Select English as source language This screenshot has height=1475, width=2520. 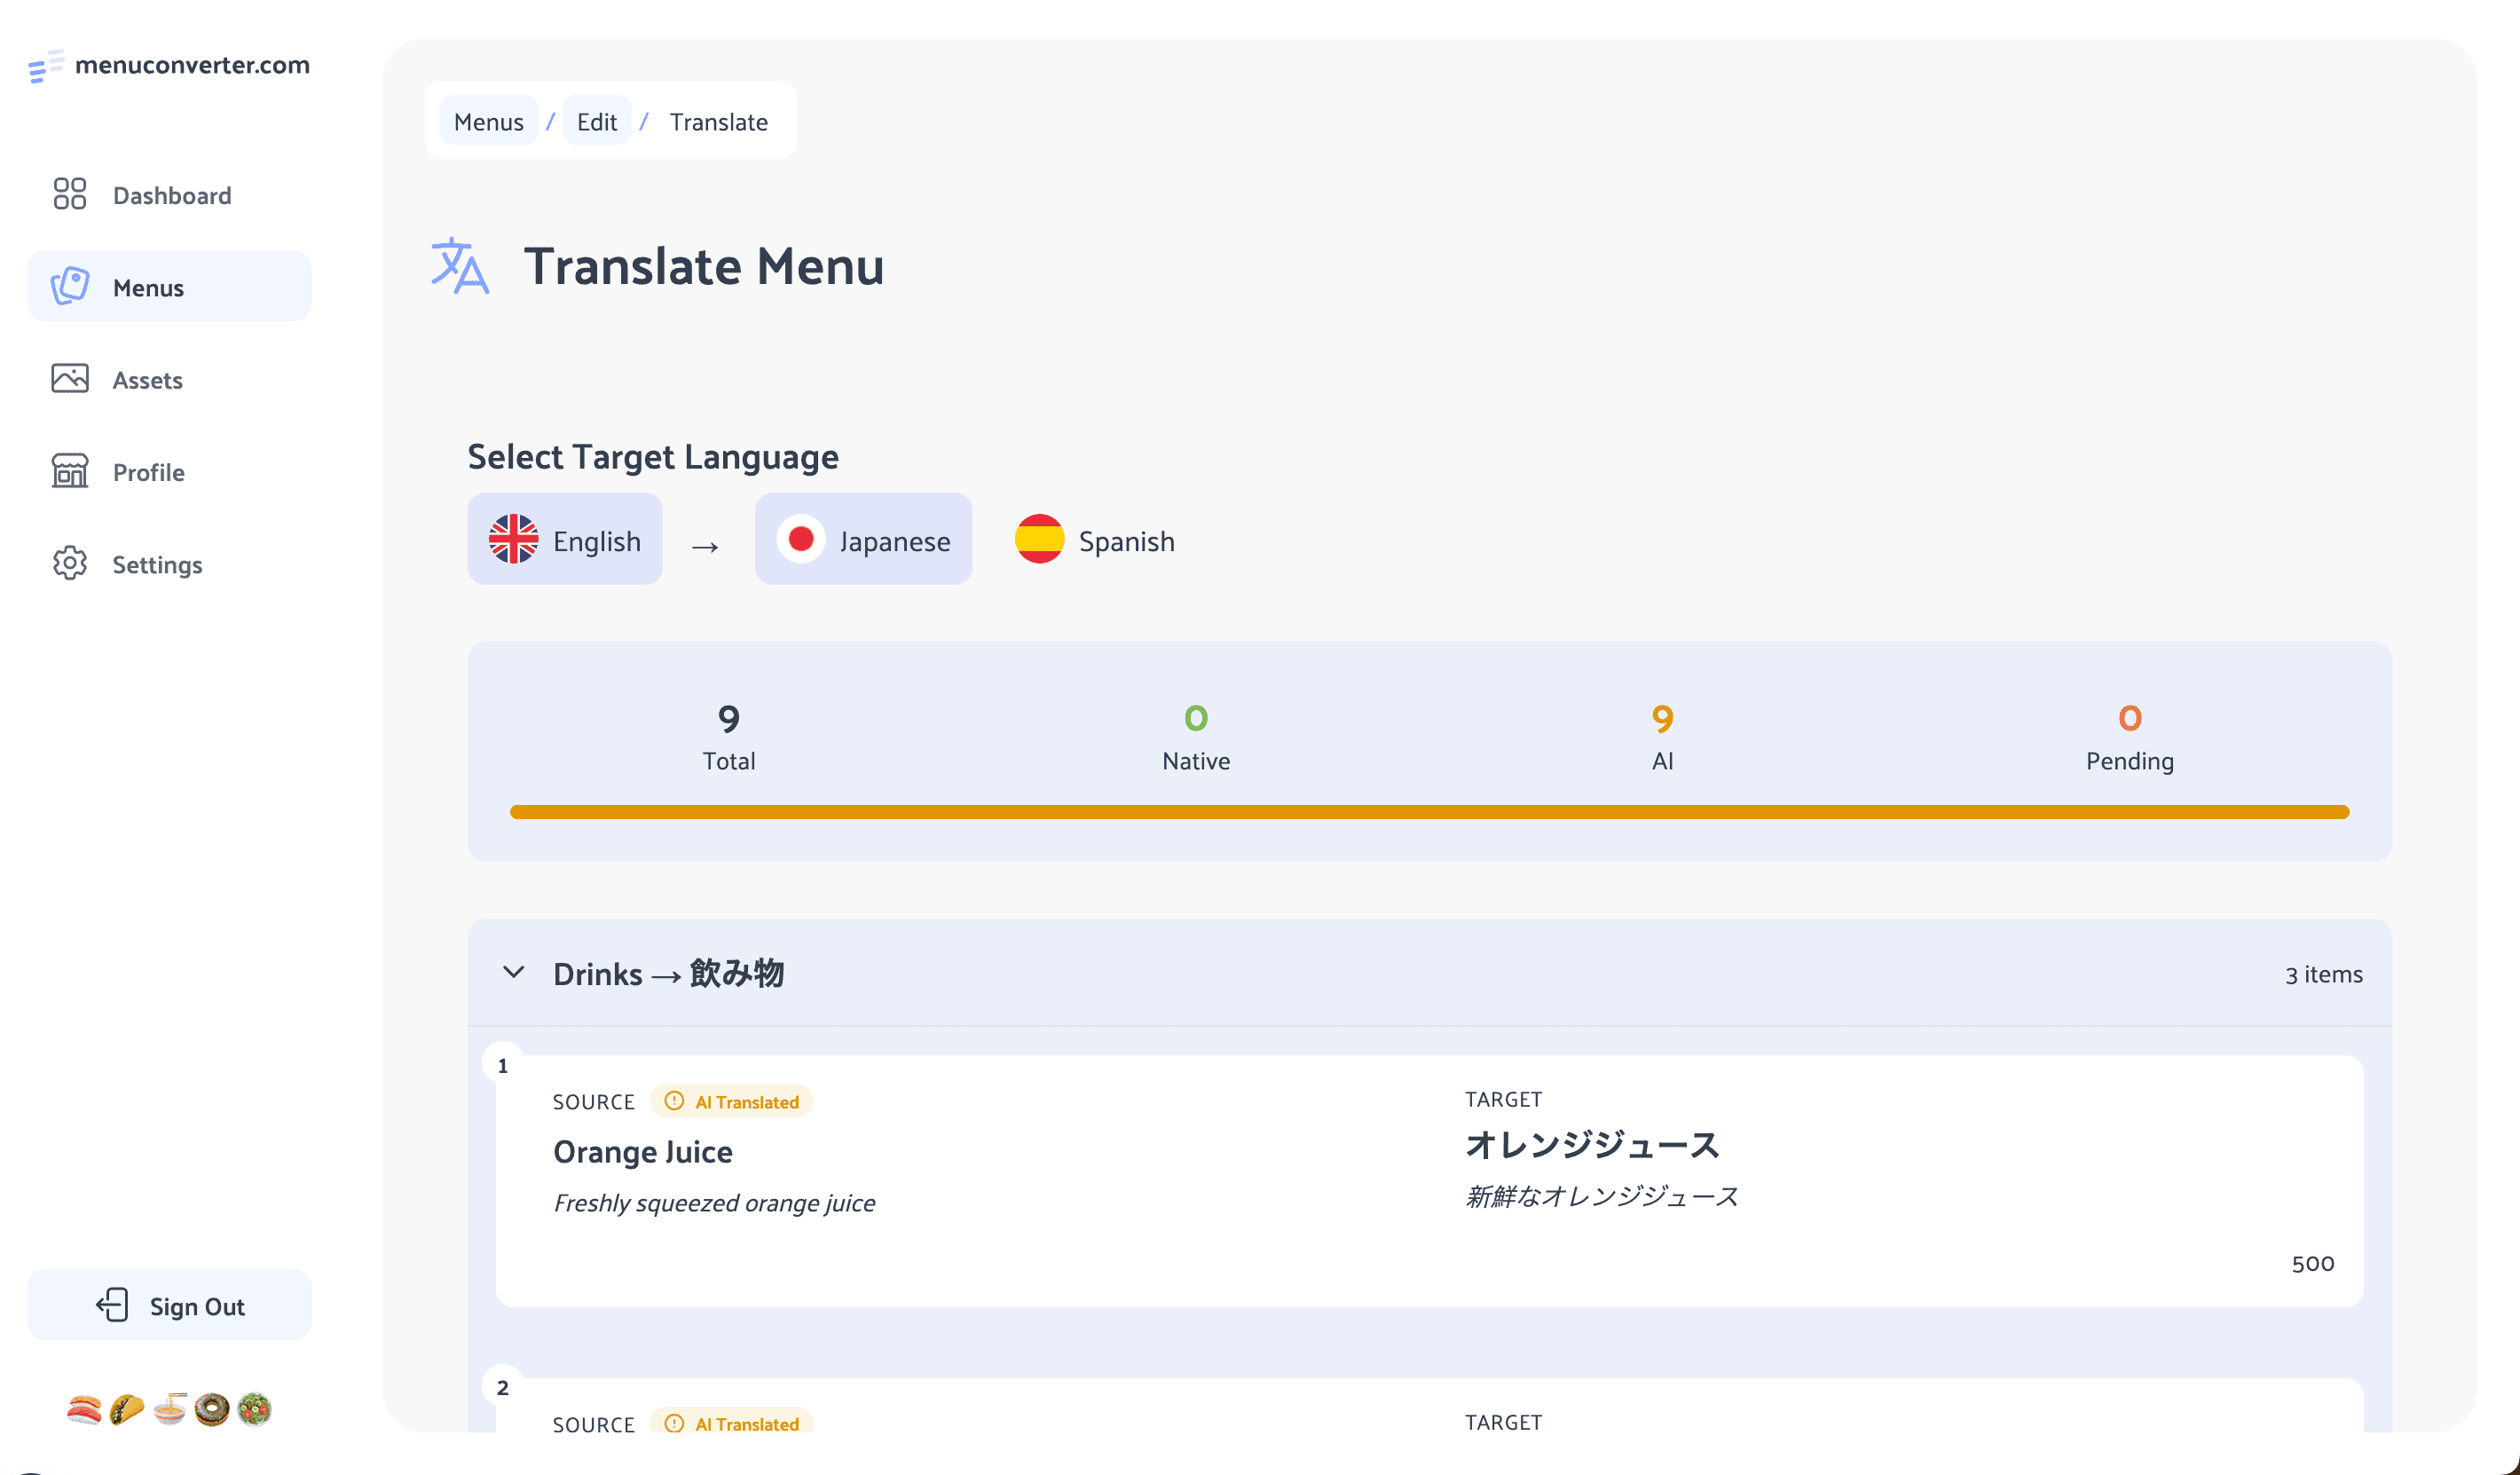[x=564, y=540]
